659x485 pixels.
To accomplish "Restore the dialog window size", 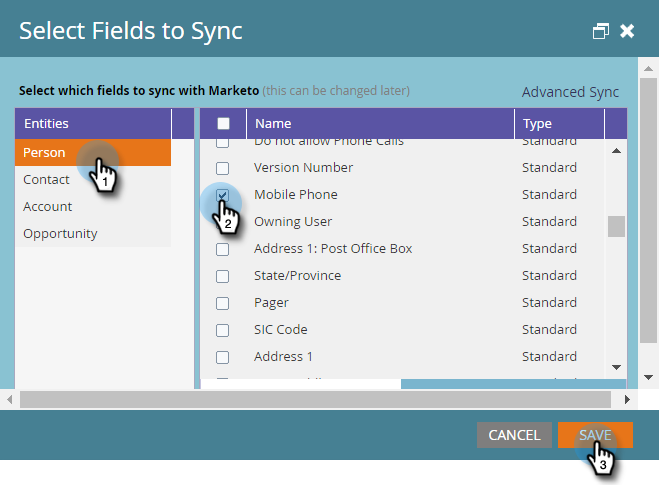I will point(600,31).
